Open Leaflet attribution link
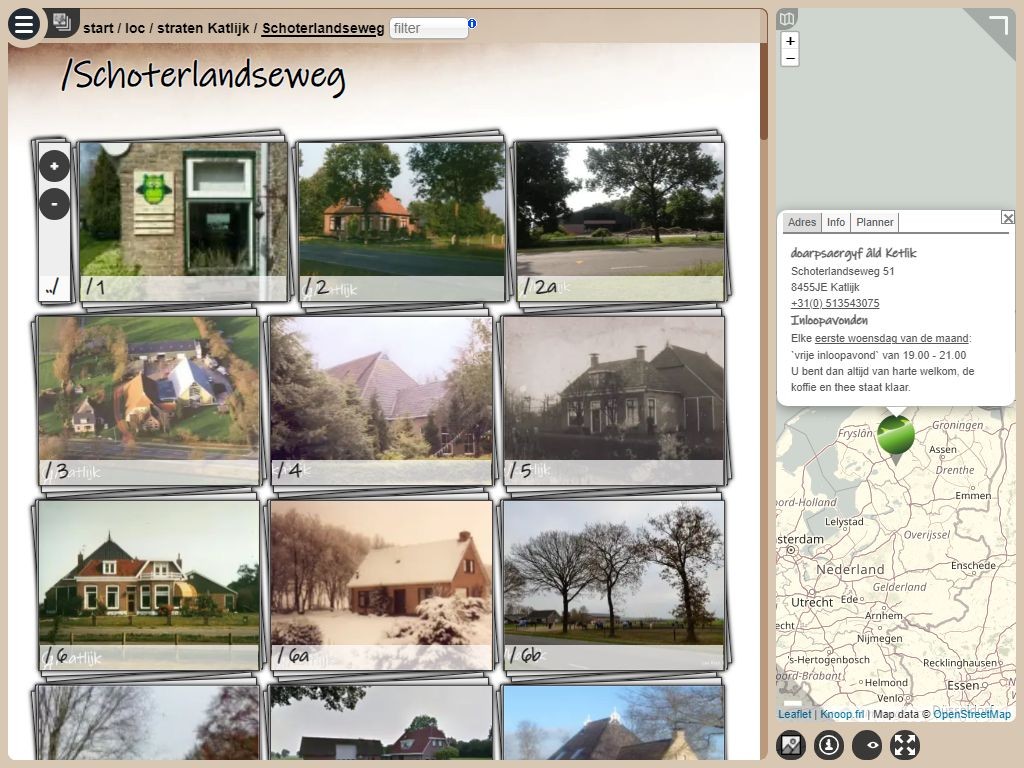This screenshot has height=768, width=1024. [794, 714]
